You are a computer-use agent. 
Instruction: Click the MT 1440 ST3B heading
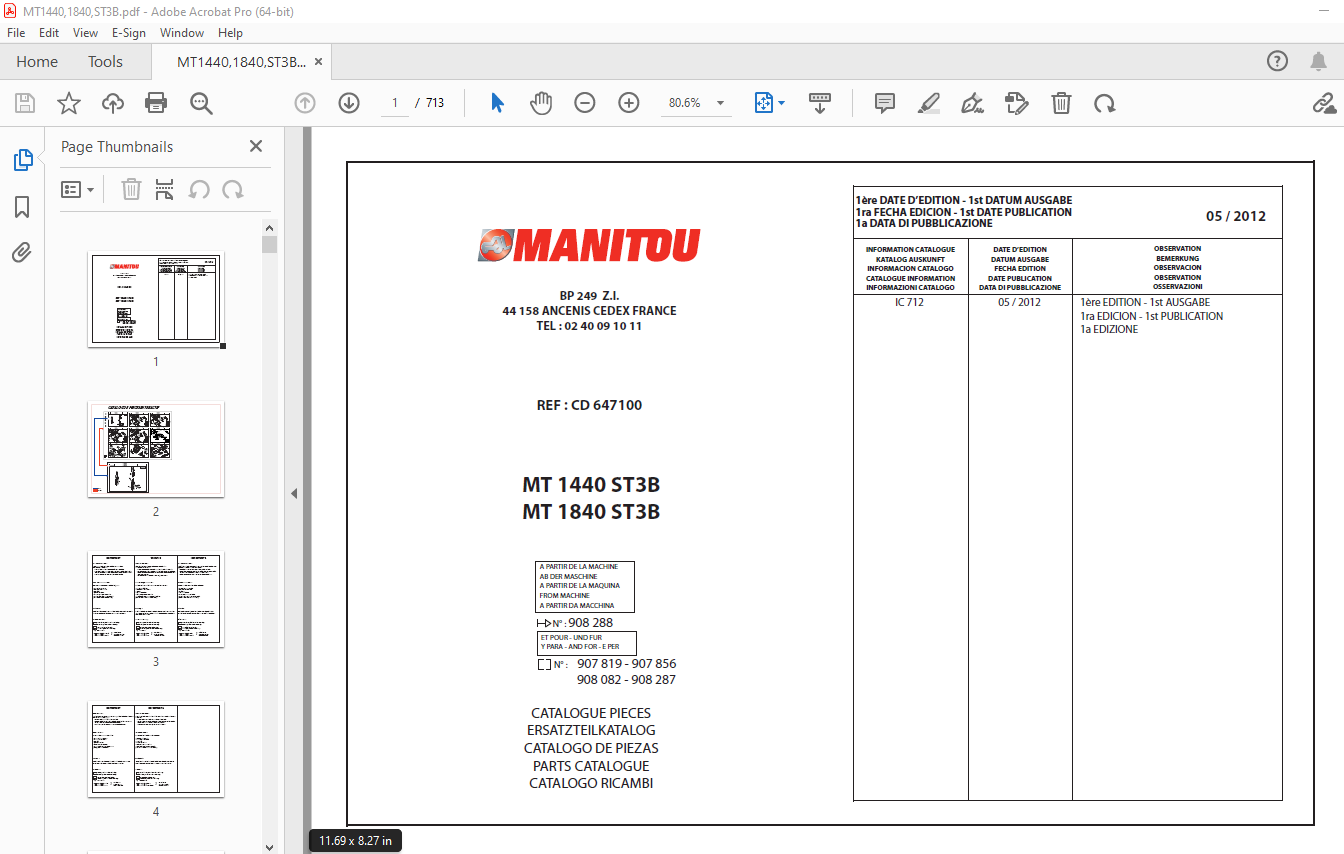click(591, 485)
